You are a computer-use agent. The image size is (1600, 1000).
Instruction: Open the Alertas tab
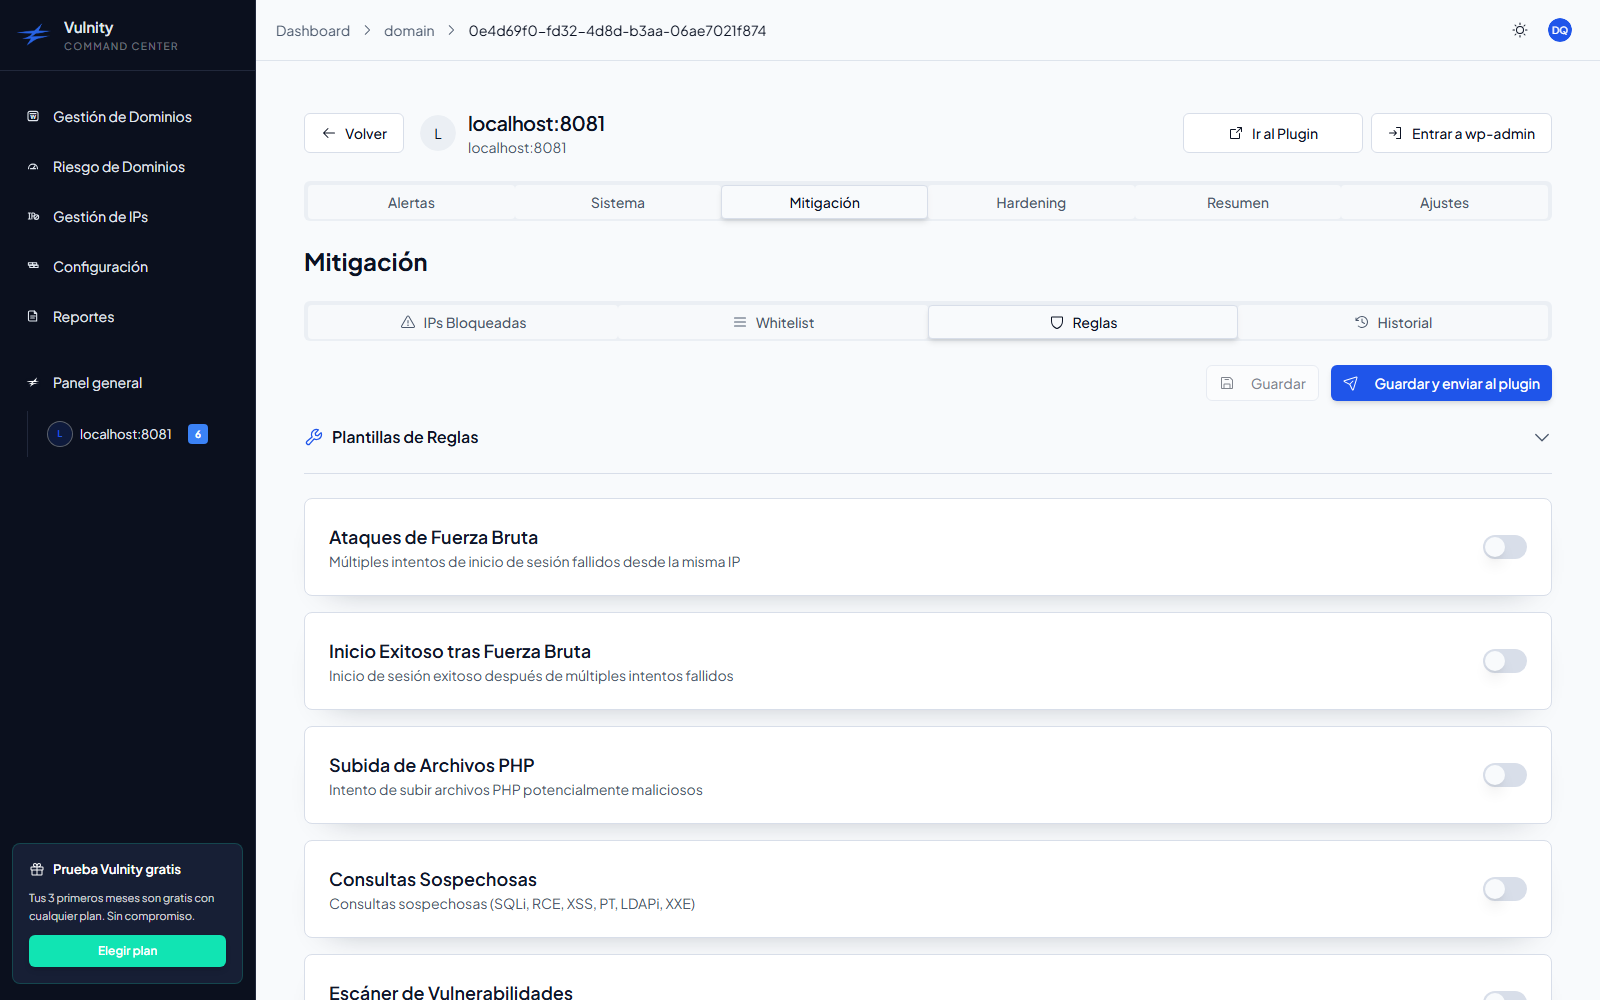pos(411,202)
